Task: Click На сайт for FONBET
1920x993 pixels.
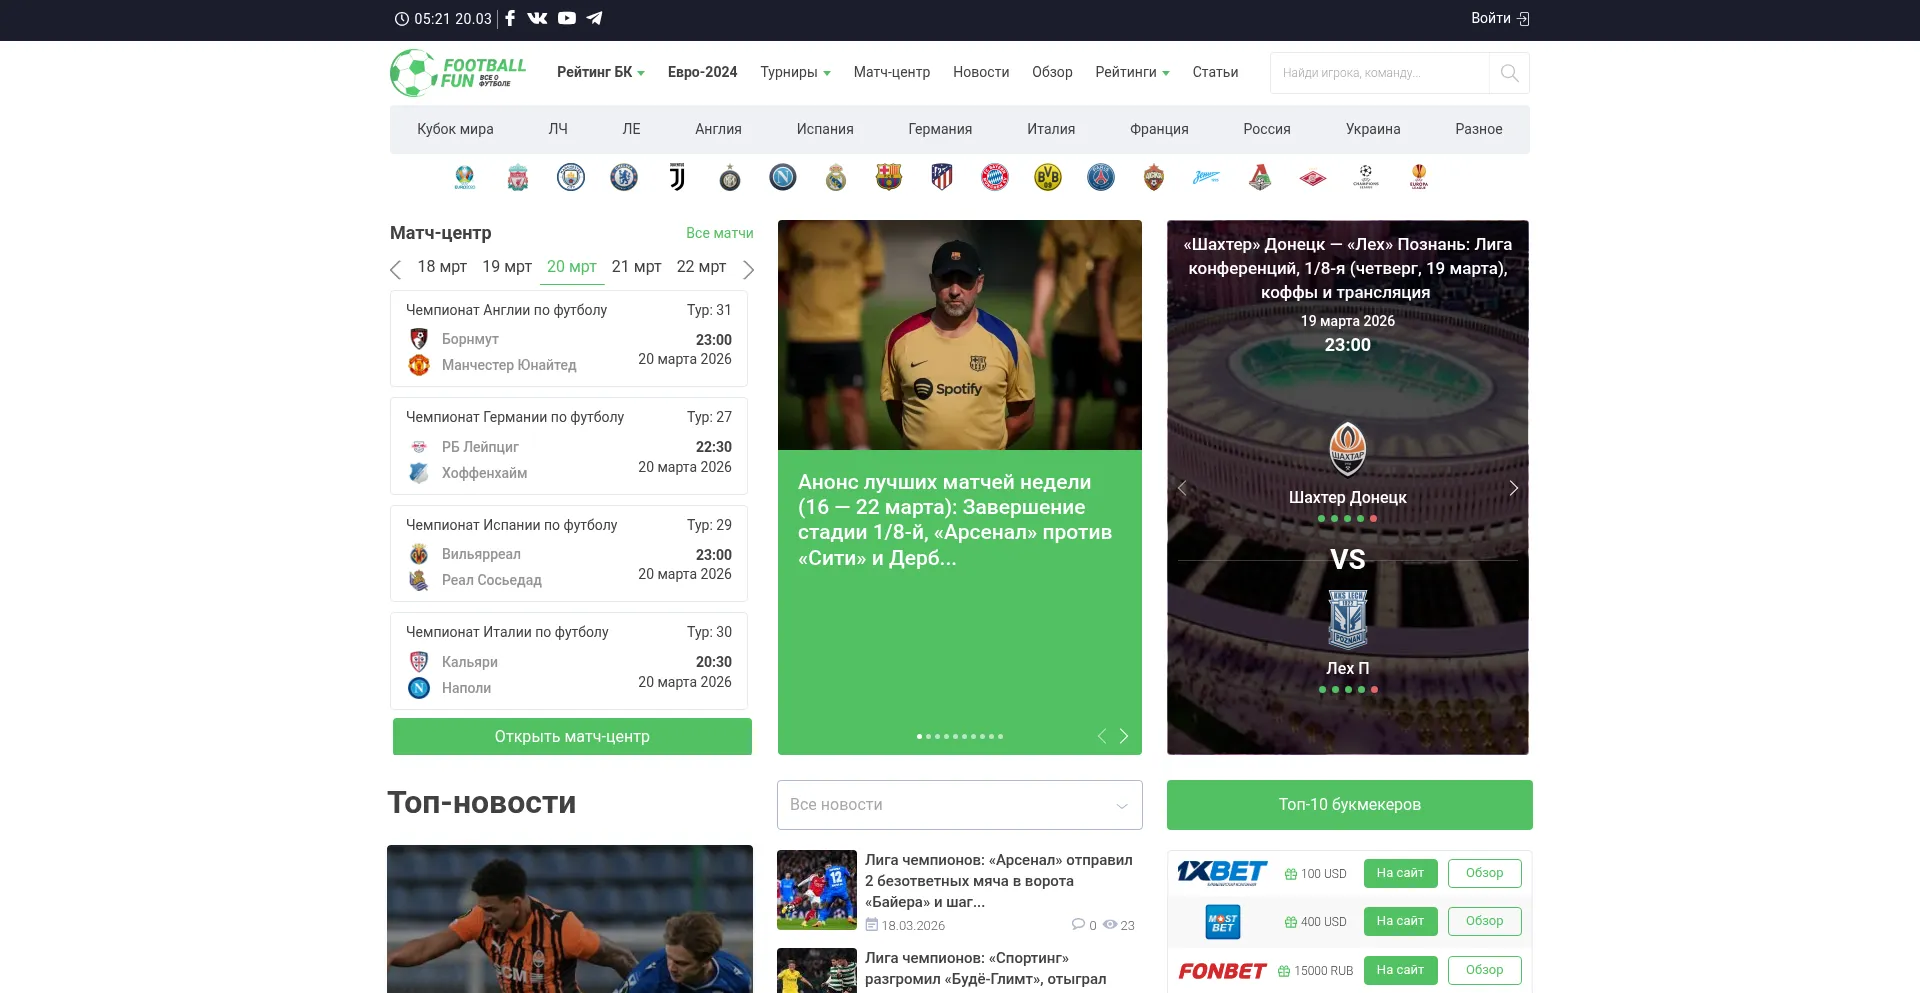Action: coord(1400,970)
